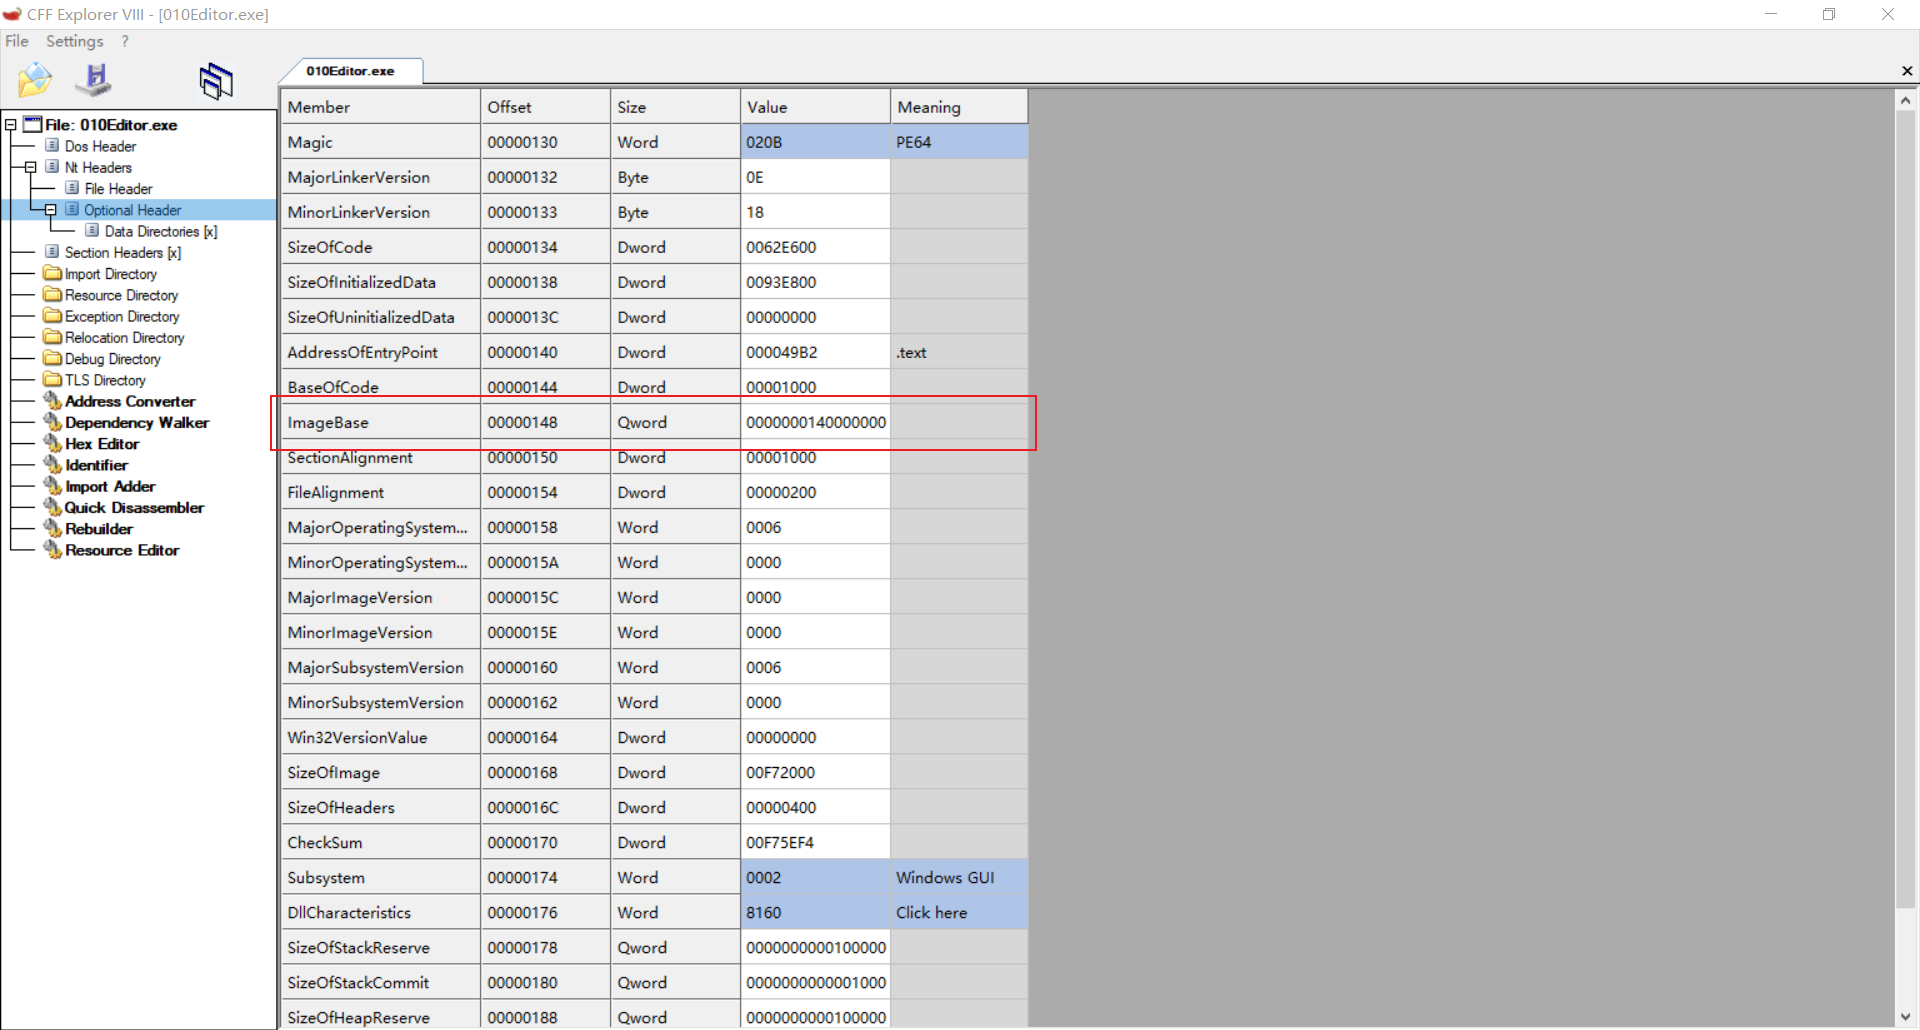The width and height of the screenshot is (1920, 1030).
Task: Click the Nt Headers node icon
Action: [52, 167]
